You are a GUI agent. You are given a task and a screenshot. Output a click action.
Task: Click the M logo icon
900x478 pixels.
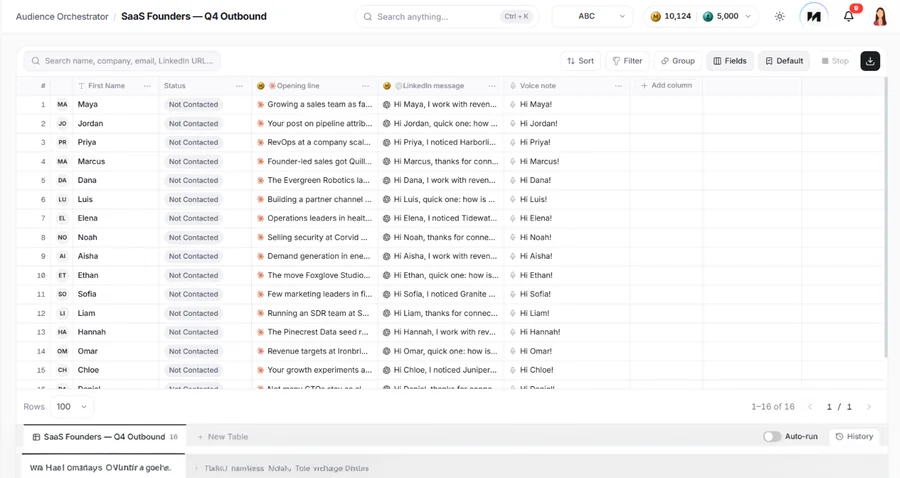[x=814, y=17]
